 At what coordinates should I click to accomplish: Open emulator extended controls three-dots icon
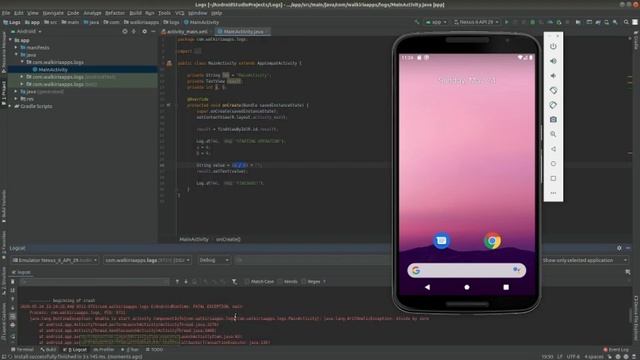553,193
